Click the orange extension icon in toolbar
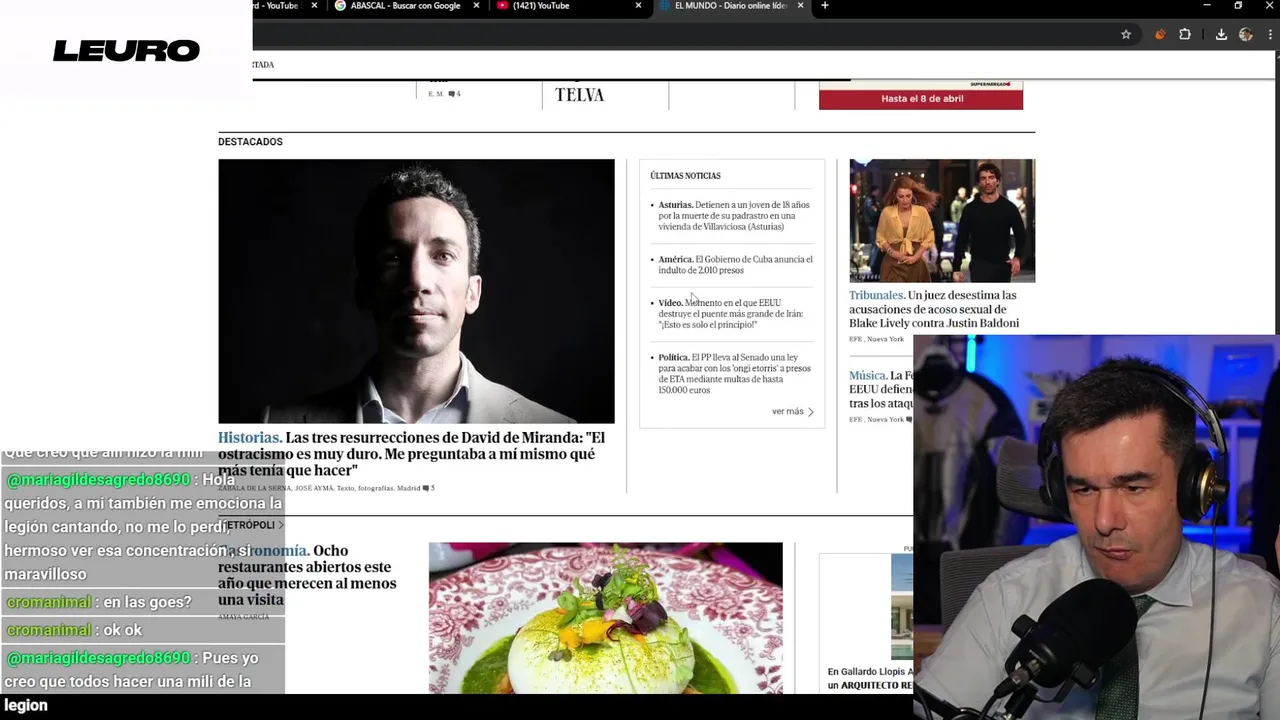 pos(1160,34)
